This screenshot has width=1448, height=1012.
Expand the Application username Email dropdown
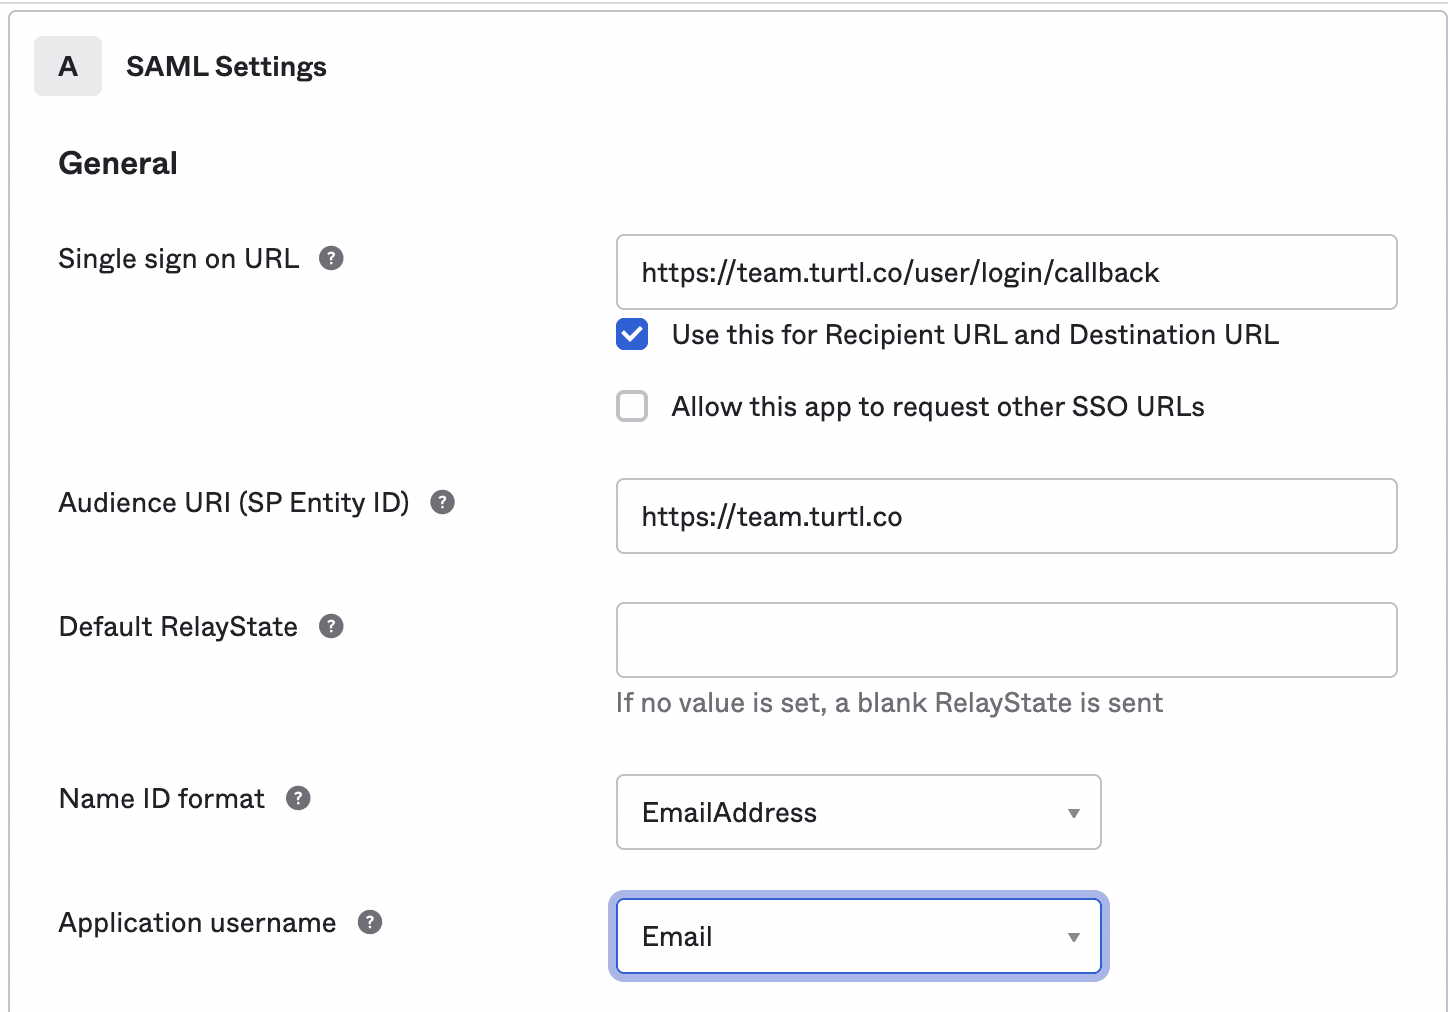pyautogui.click(x=858, y=936)
